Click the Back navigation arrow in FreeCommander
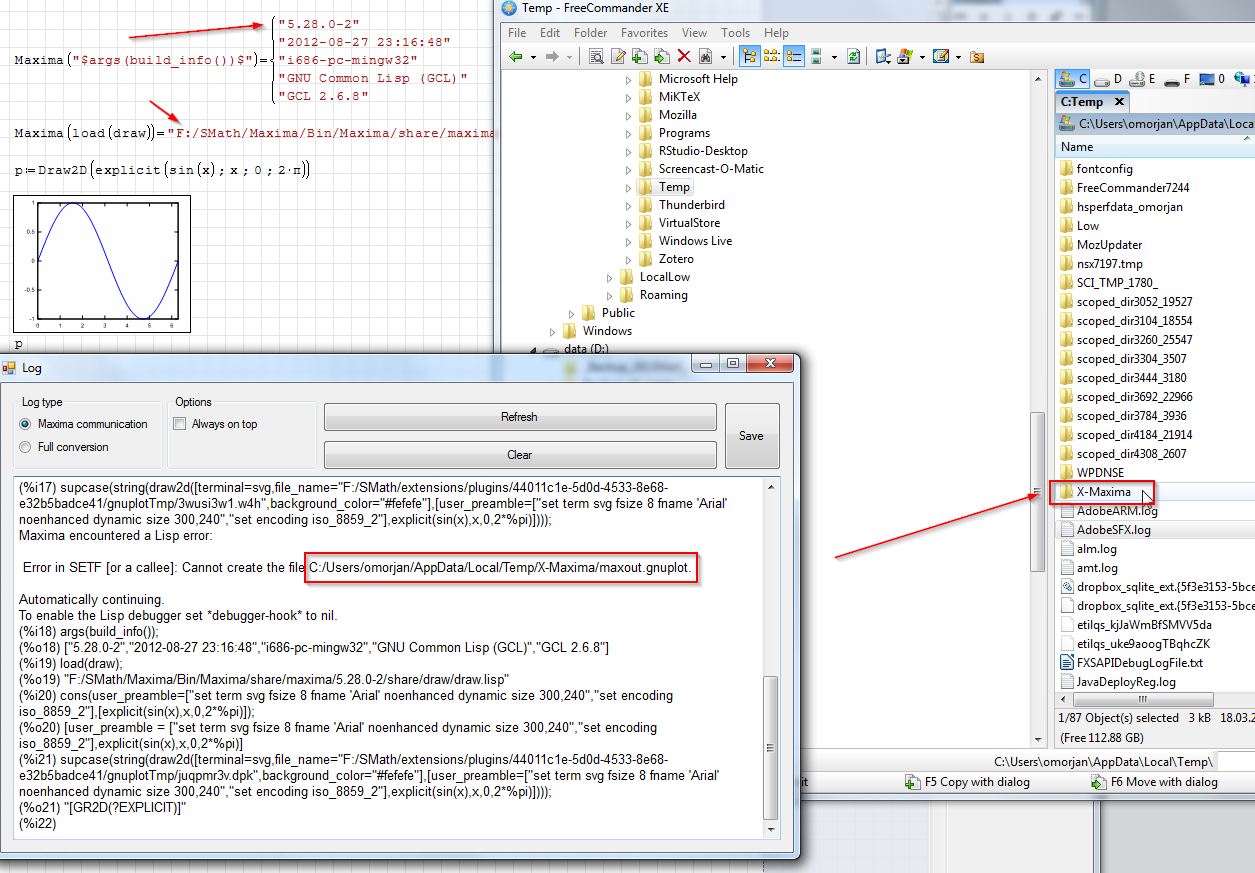 (x=514, y=58)
